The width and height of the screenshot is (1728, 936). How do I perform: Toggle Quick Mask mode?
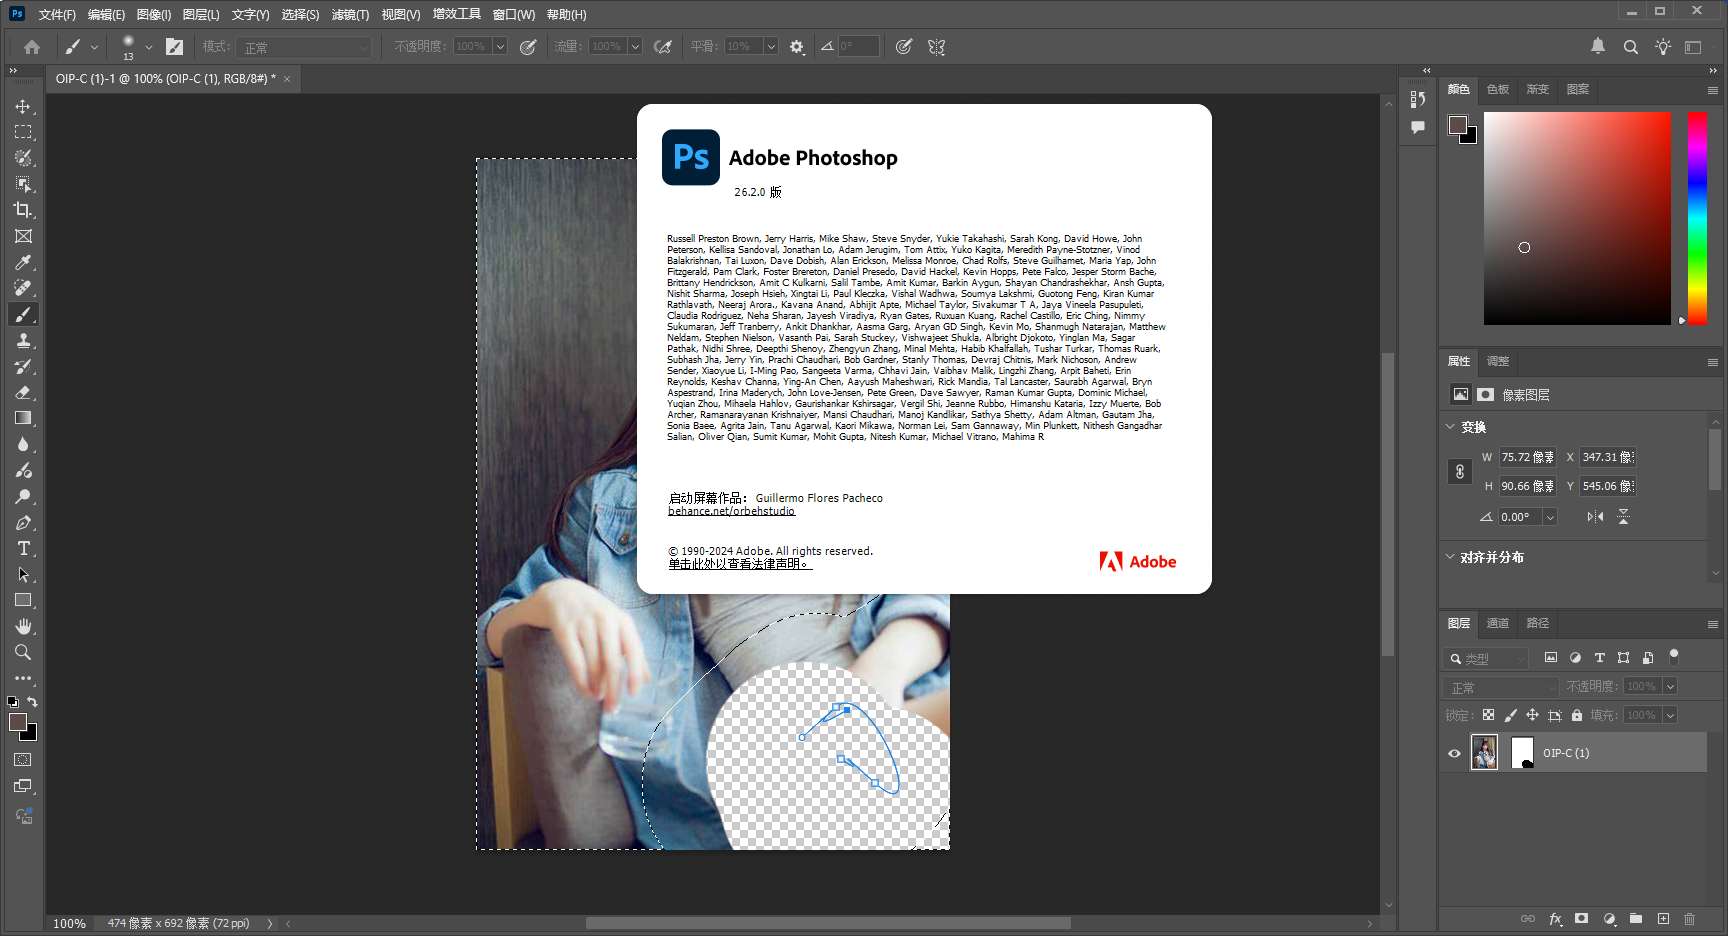(23, 760)
